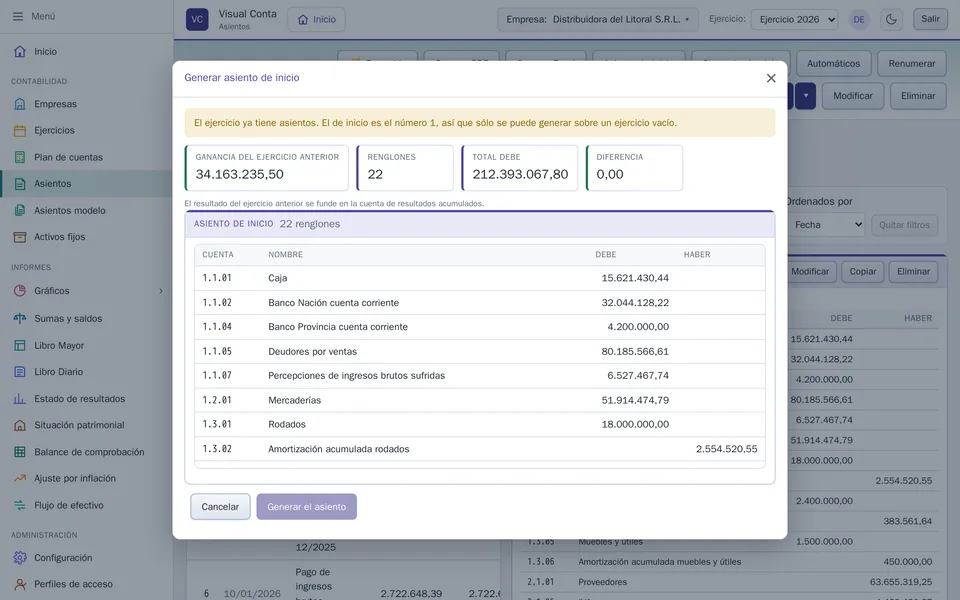Open the Fecha sort dropdown
The image size is (960, 600).
pos(826,225)
